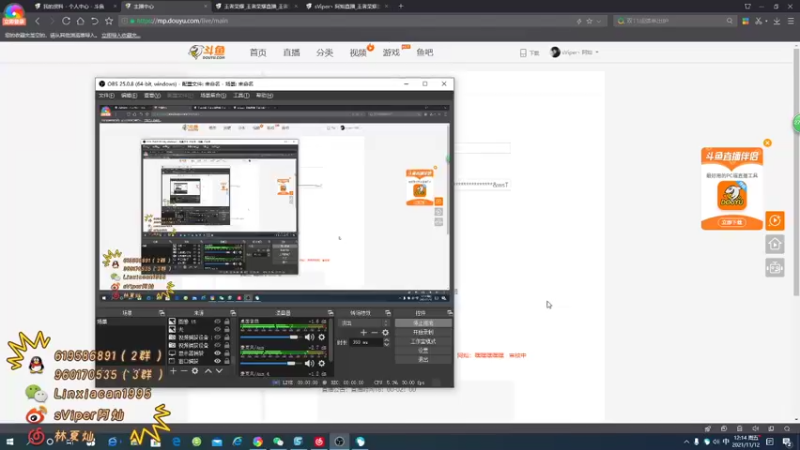
Task: Go to Douyu 首页 nav link
Action: pyautogui.click(x=258, y=53)
